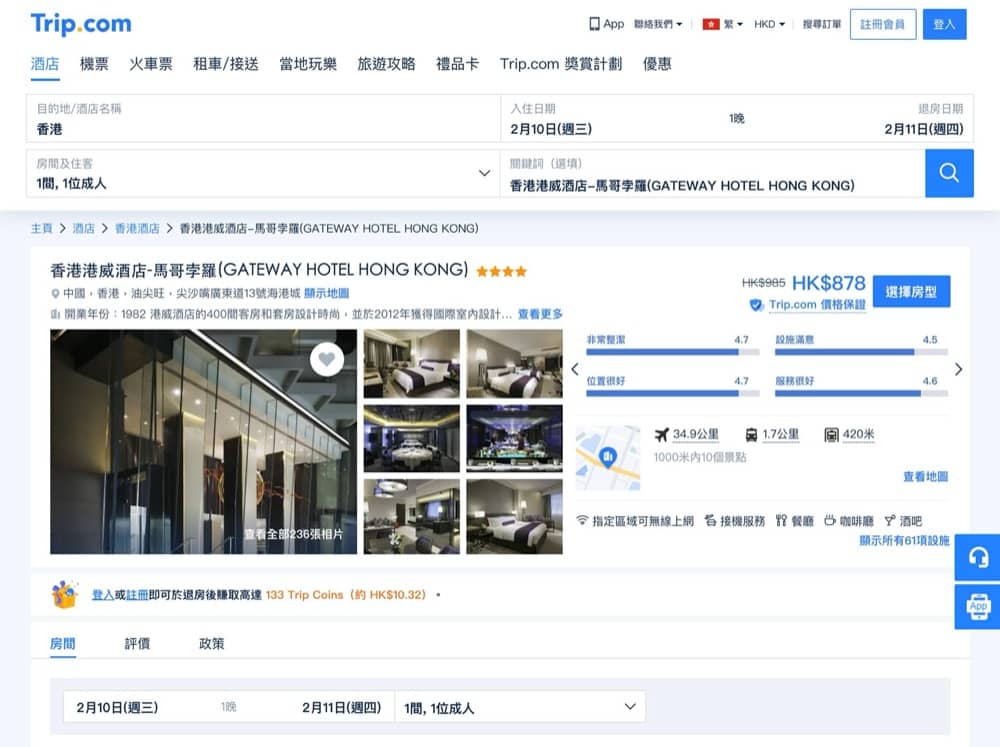
Task: Open the App download phone icon
Action: 594,24
